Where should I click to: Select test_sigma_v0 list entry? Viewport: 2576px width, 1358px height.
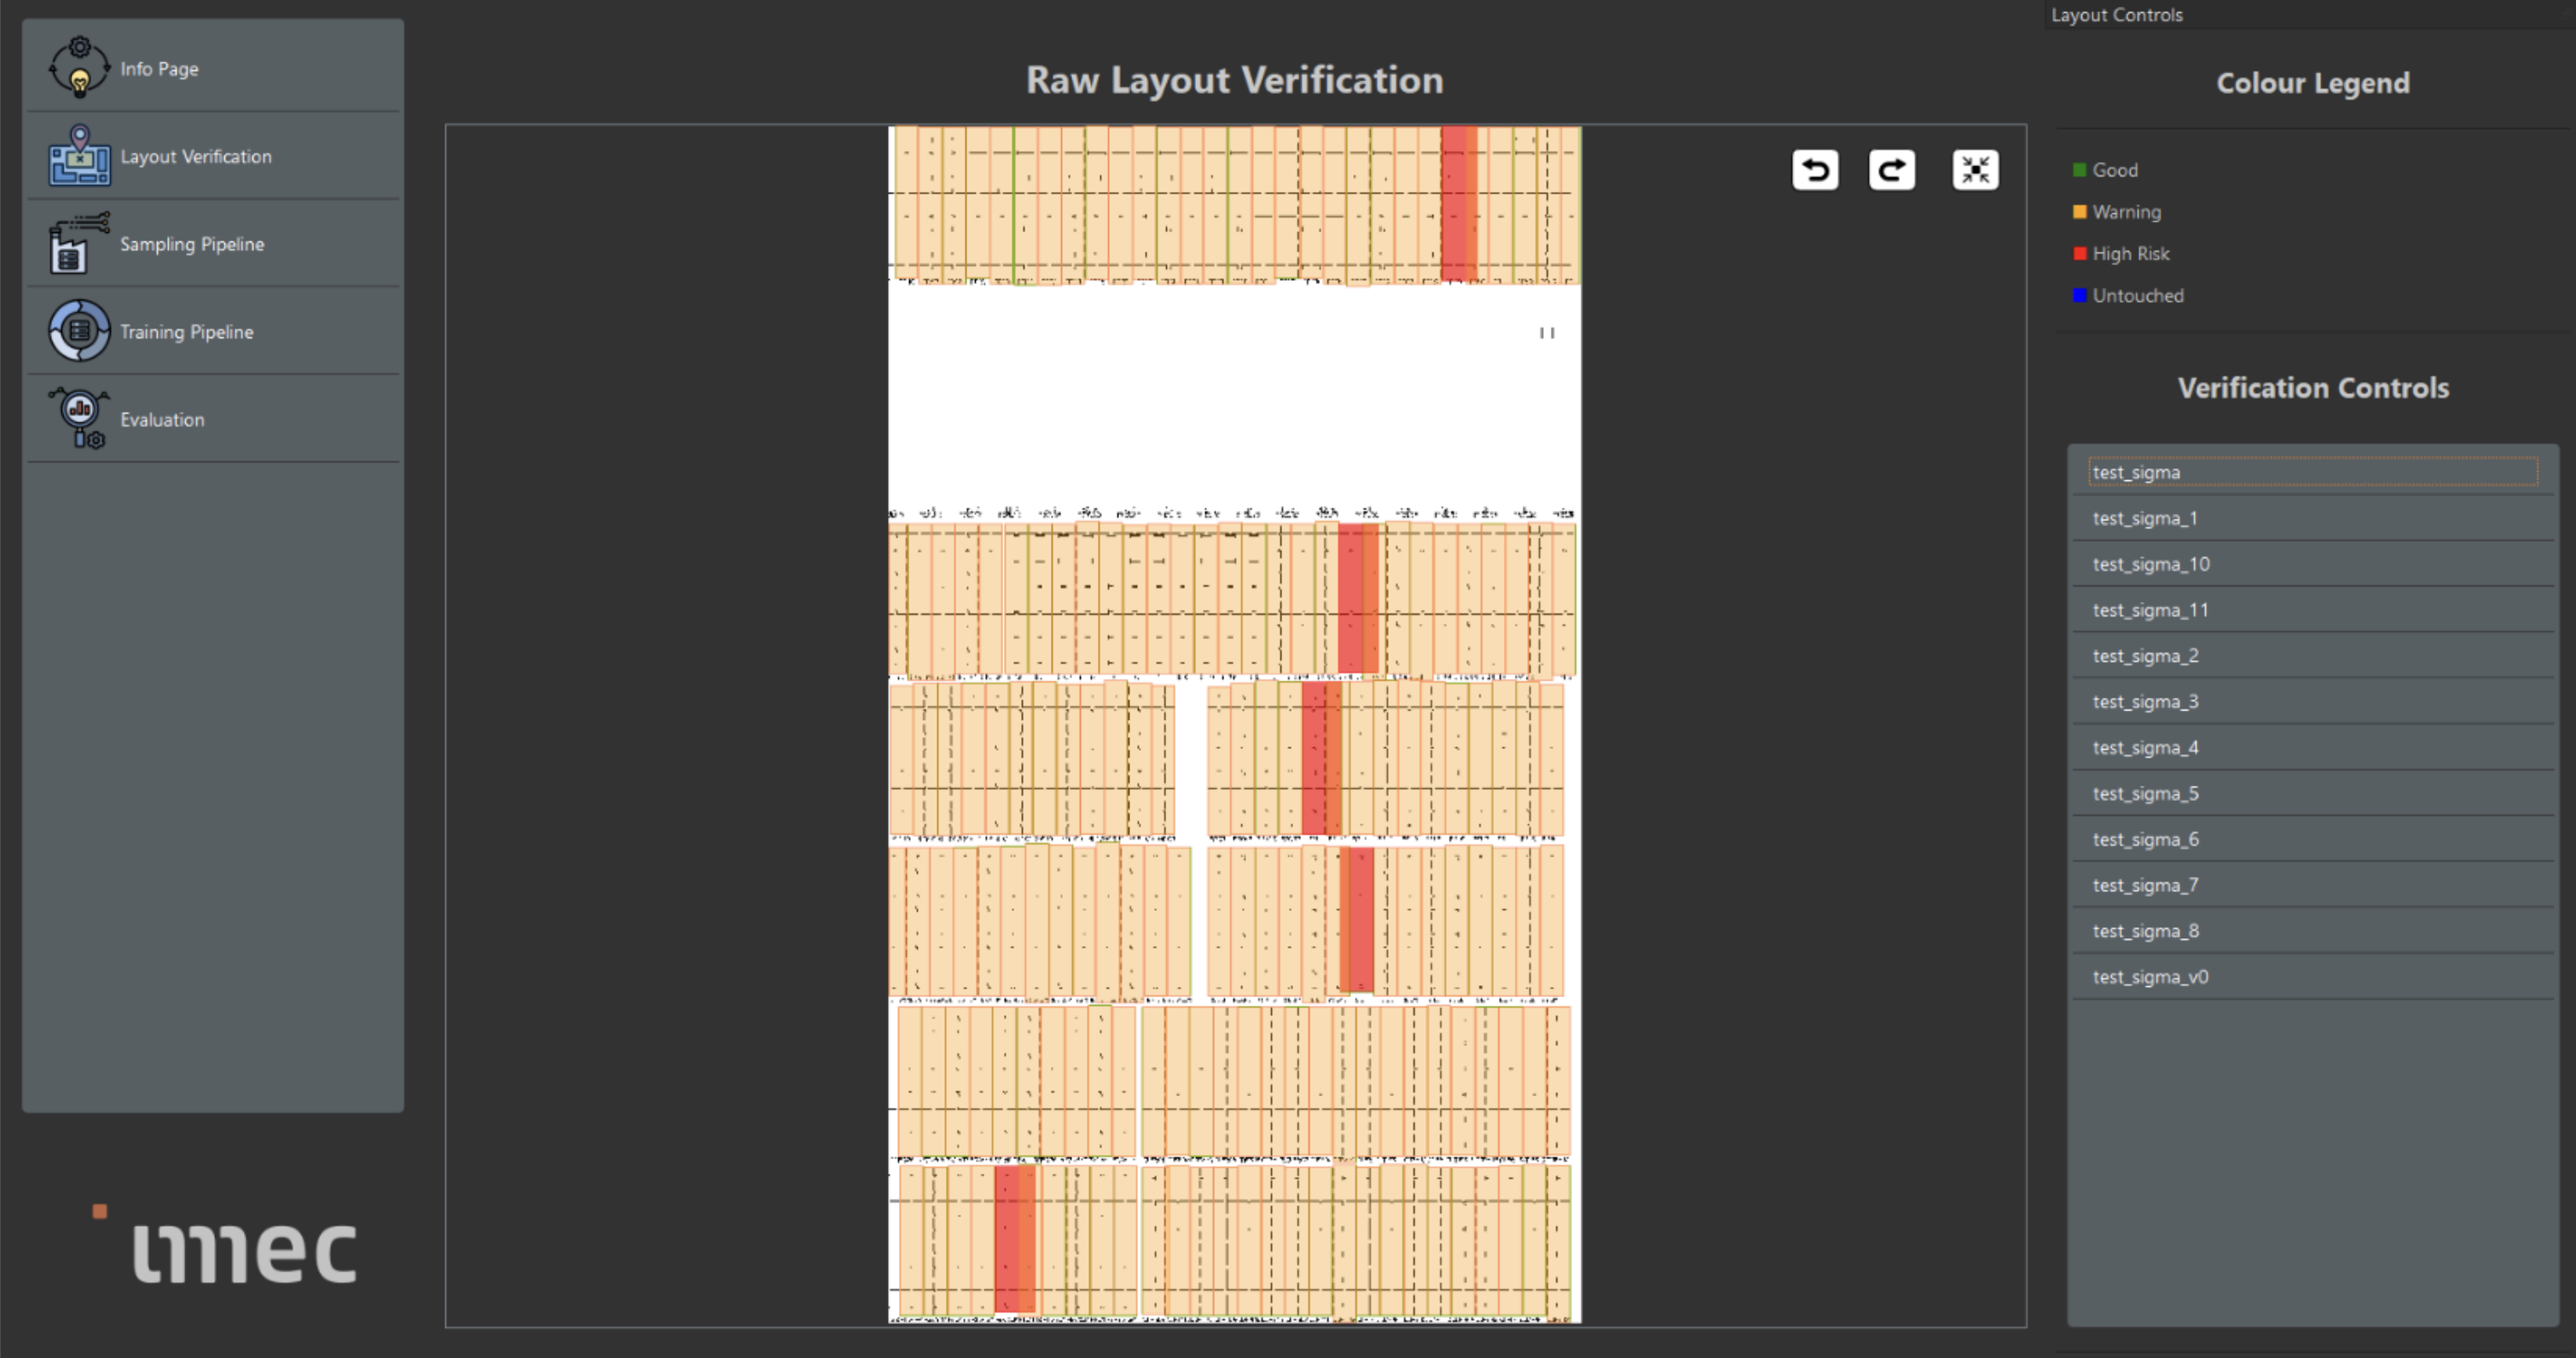tap(2313, 977)
